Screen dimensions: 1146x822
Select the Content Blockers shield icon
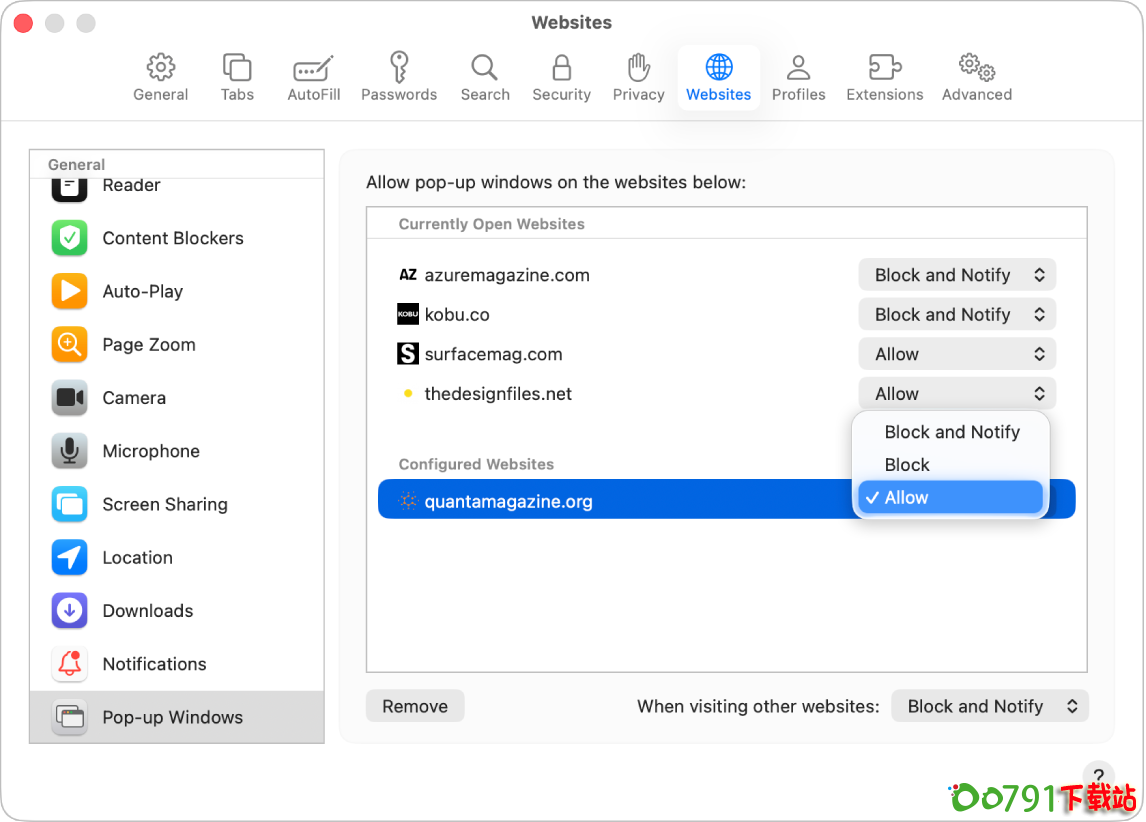click(70, 238)
